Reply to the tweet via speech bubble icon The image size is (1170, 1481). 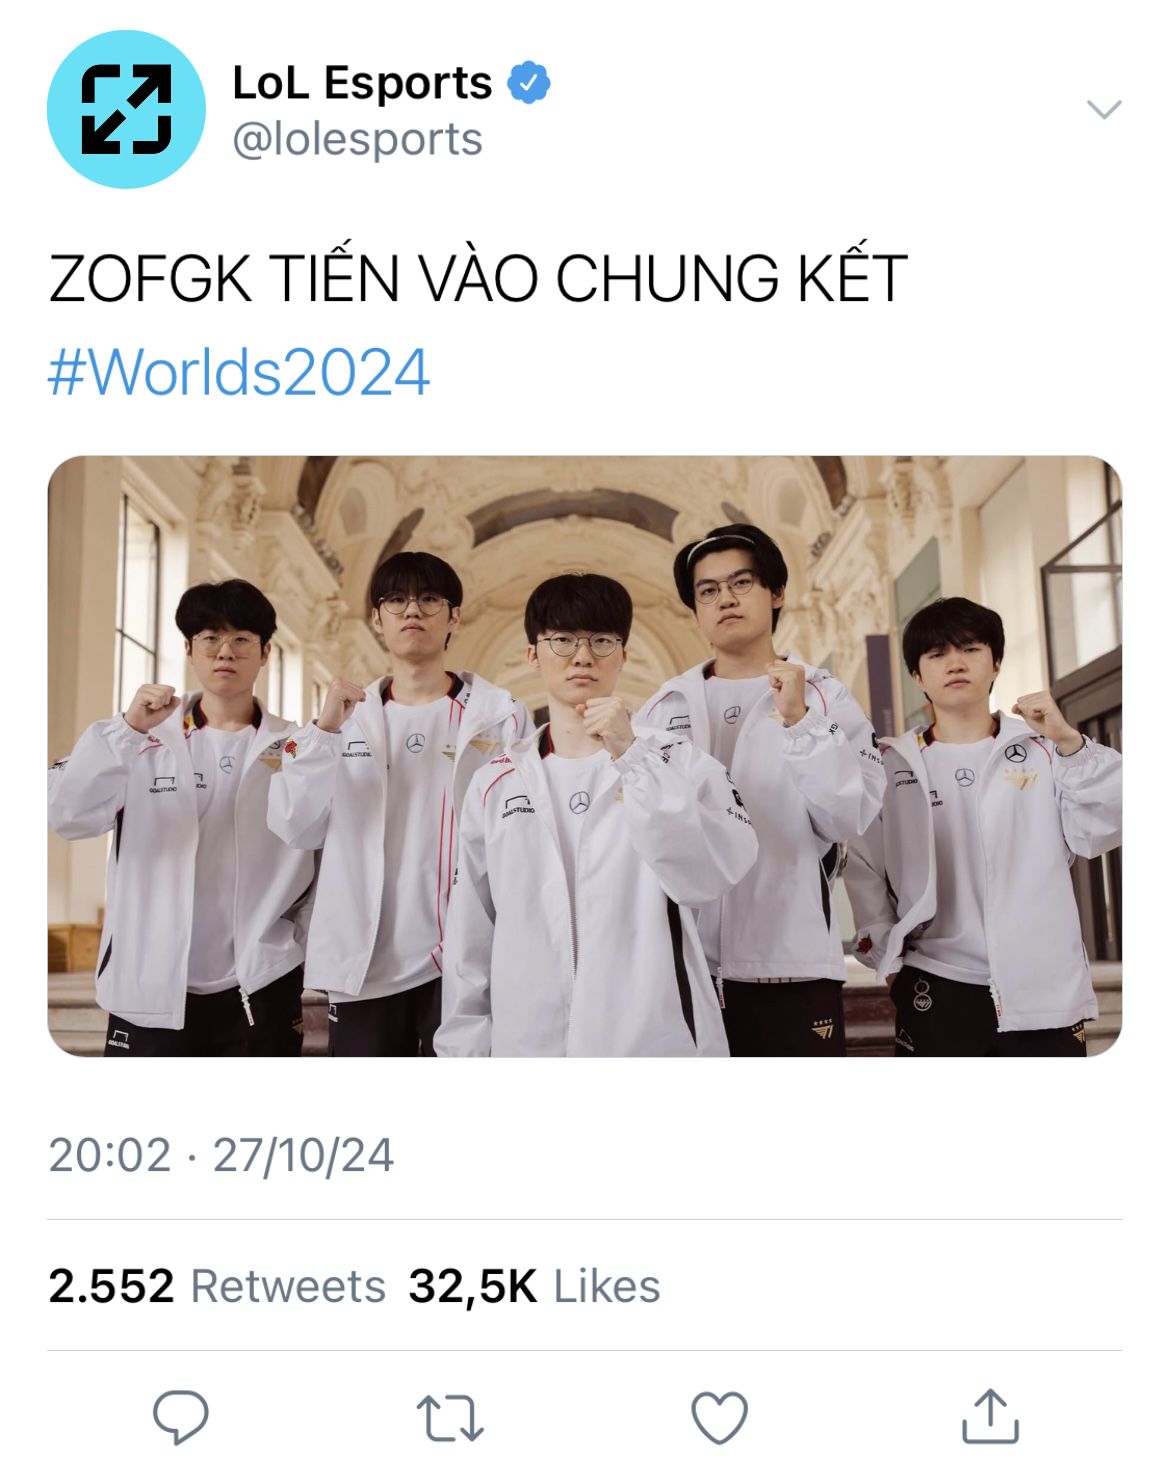pos(180,1417)
